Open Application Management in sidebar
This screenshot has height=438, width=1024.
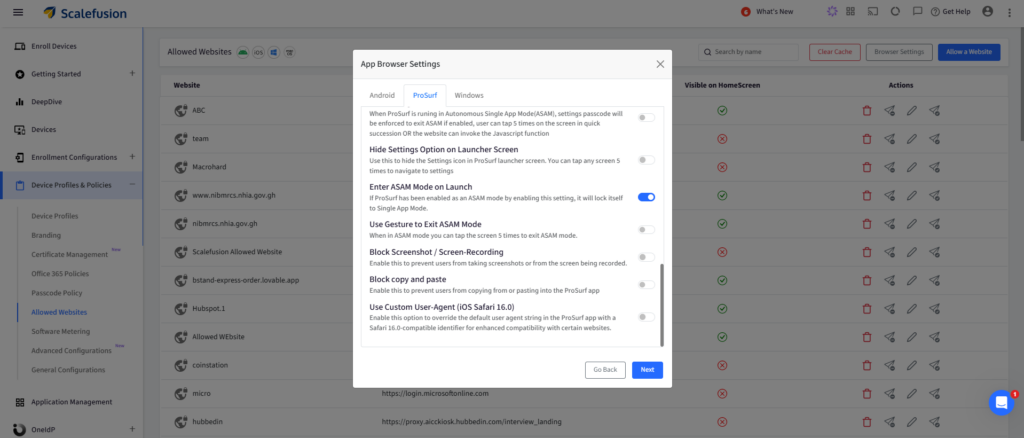[x=72, y=401]
